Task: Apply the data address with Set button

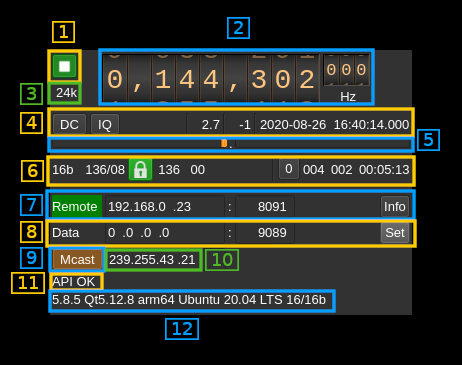Action: pyautogui.click(x=395, y=233)
